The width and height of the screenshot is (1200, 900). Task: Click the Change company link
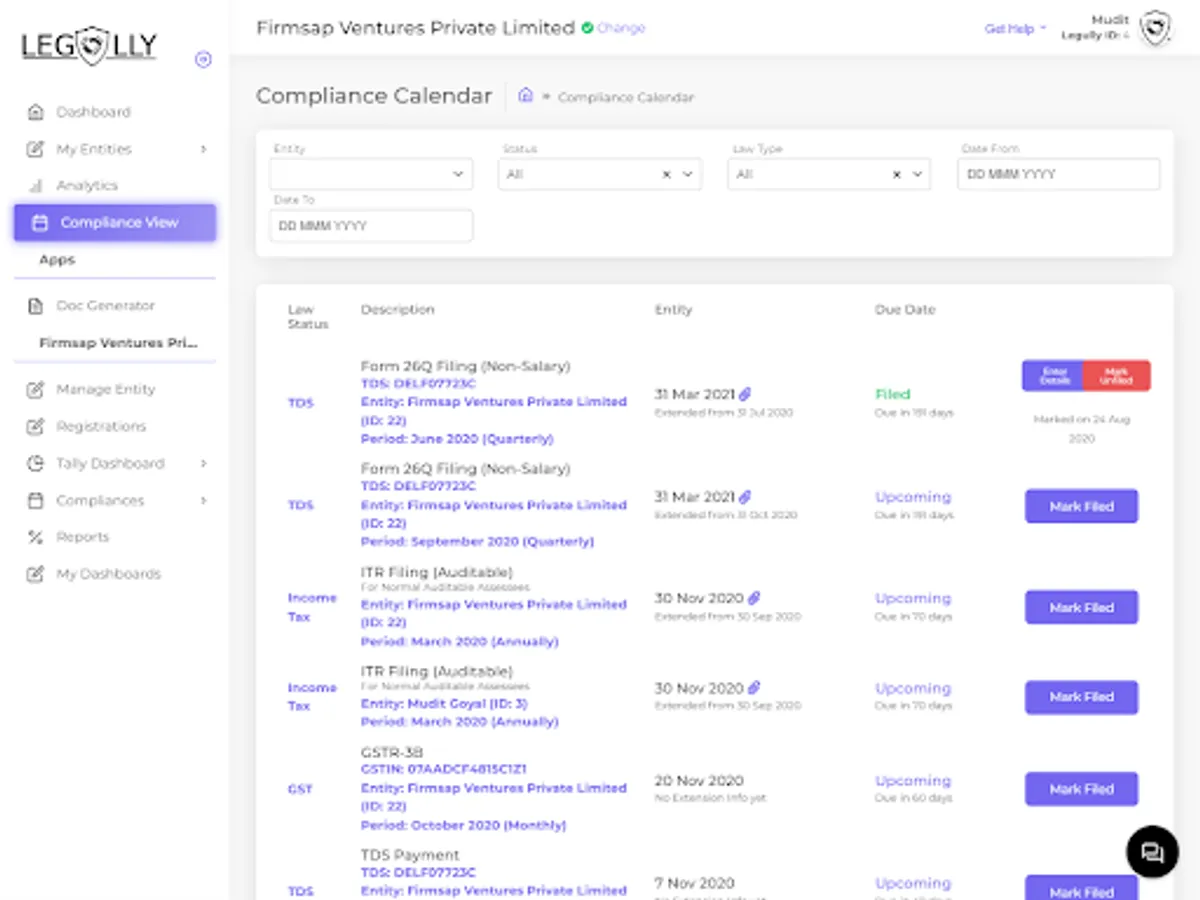click(621, 28)
